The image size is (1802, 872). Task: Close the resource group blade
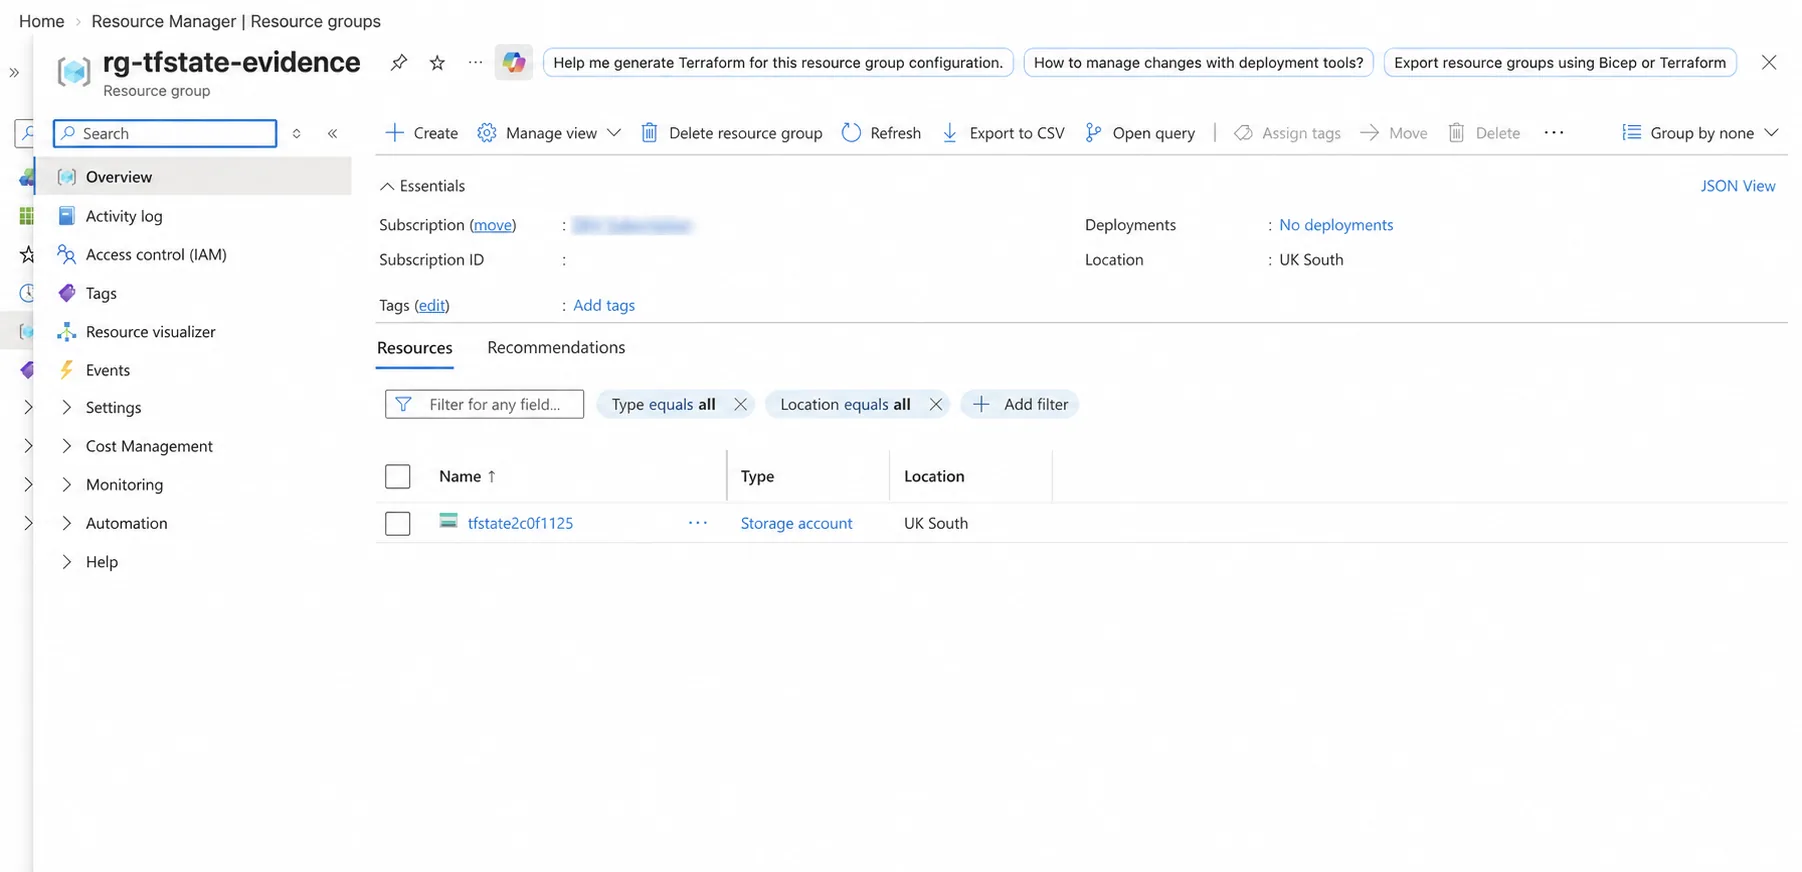(x=1769, y=62)
